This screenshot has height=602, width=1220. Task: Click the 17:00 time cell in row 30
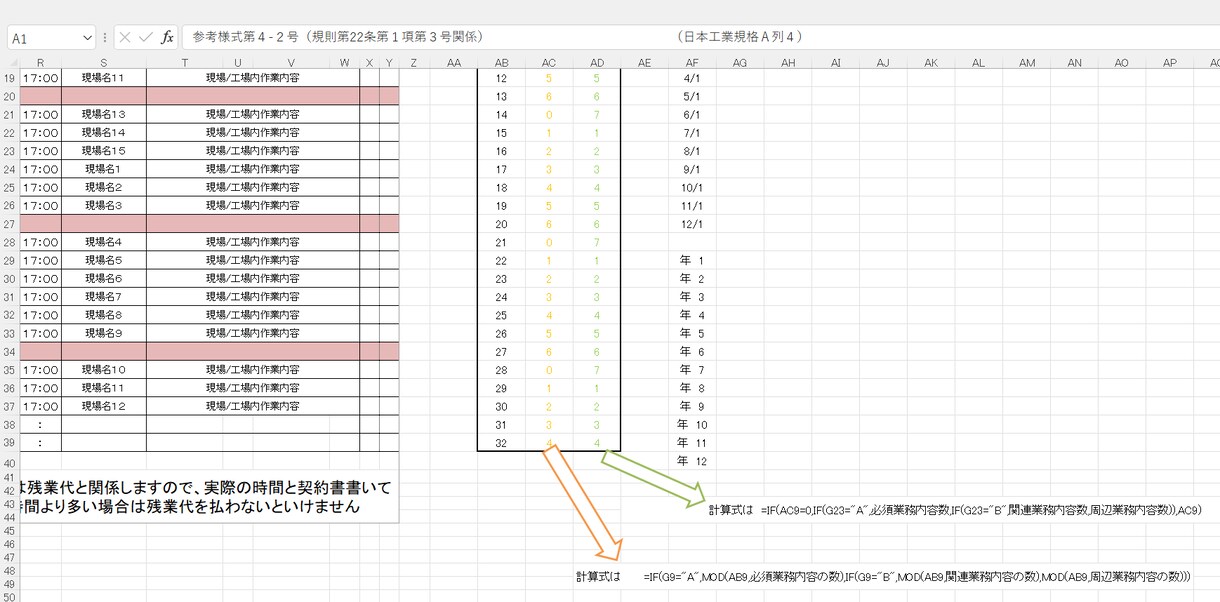pyautogui.click(x=40, y=279)
